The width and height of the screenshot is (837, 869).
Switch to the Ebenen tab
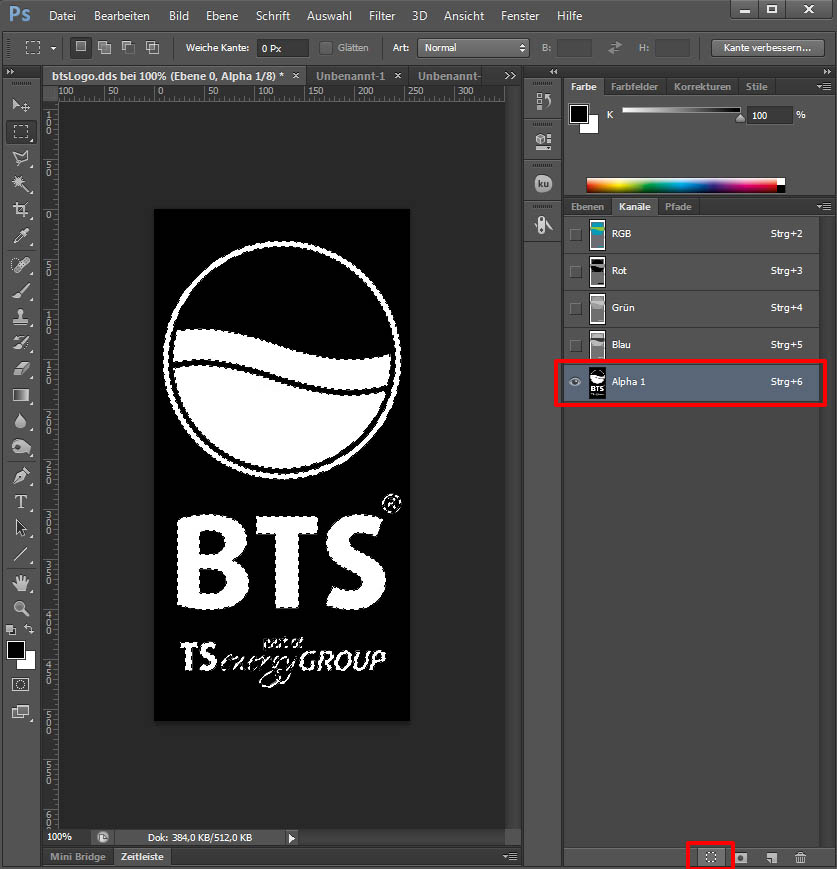click(x=587, y=206)
